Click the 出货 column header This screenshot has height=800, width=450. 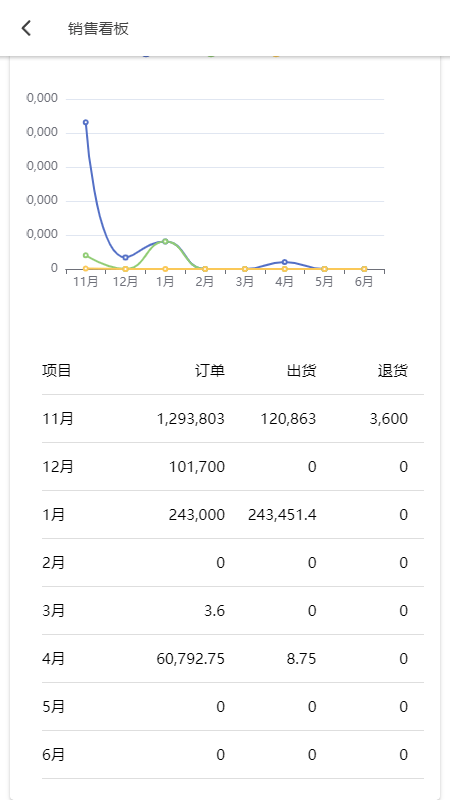pyautogui.click(x=302, y=371)
